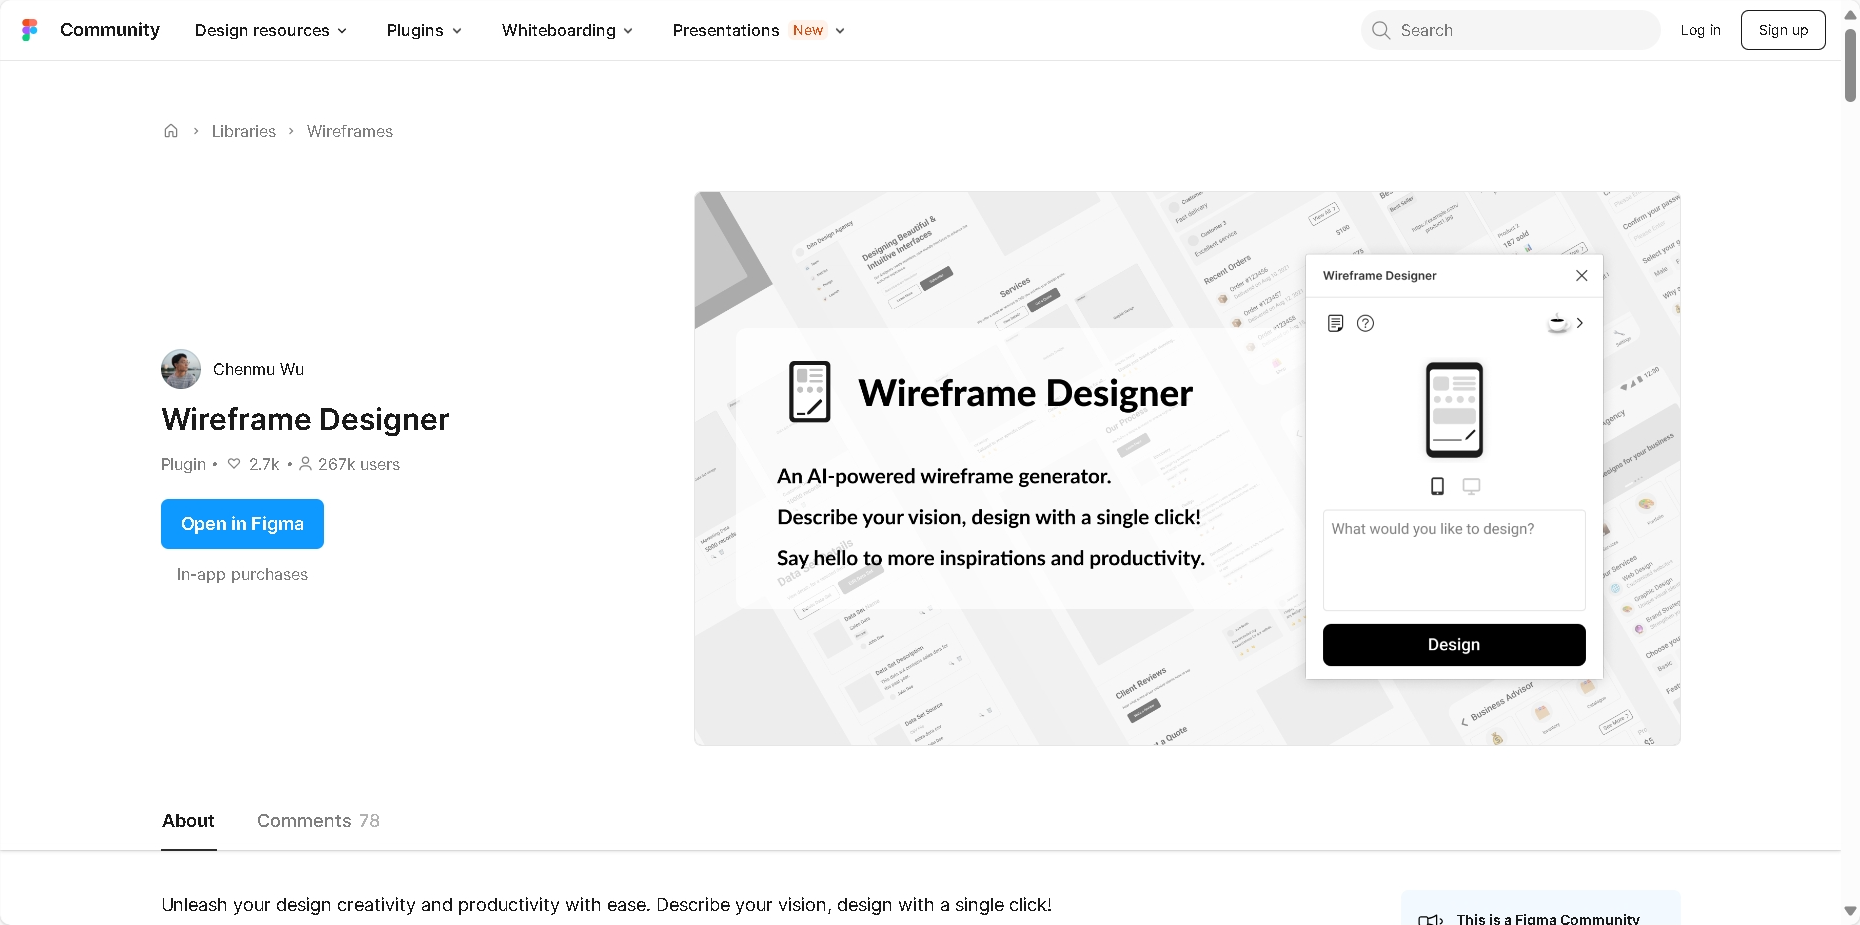Click the Log in link

tap(1700, 30)
